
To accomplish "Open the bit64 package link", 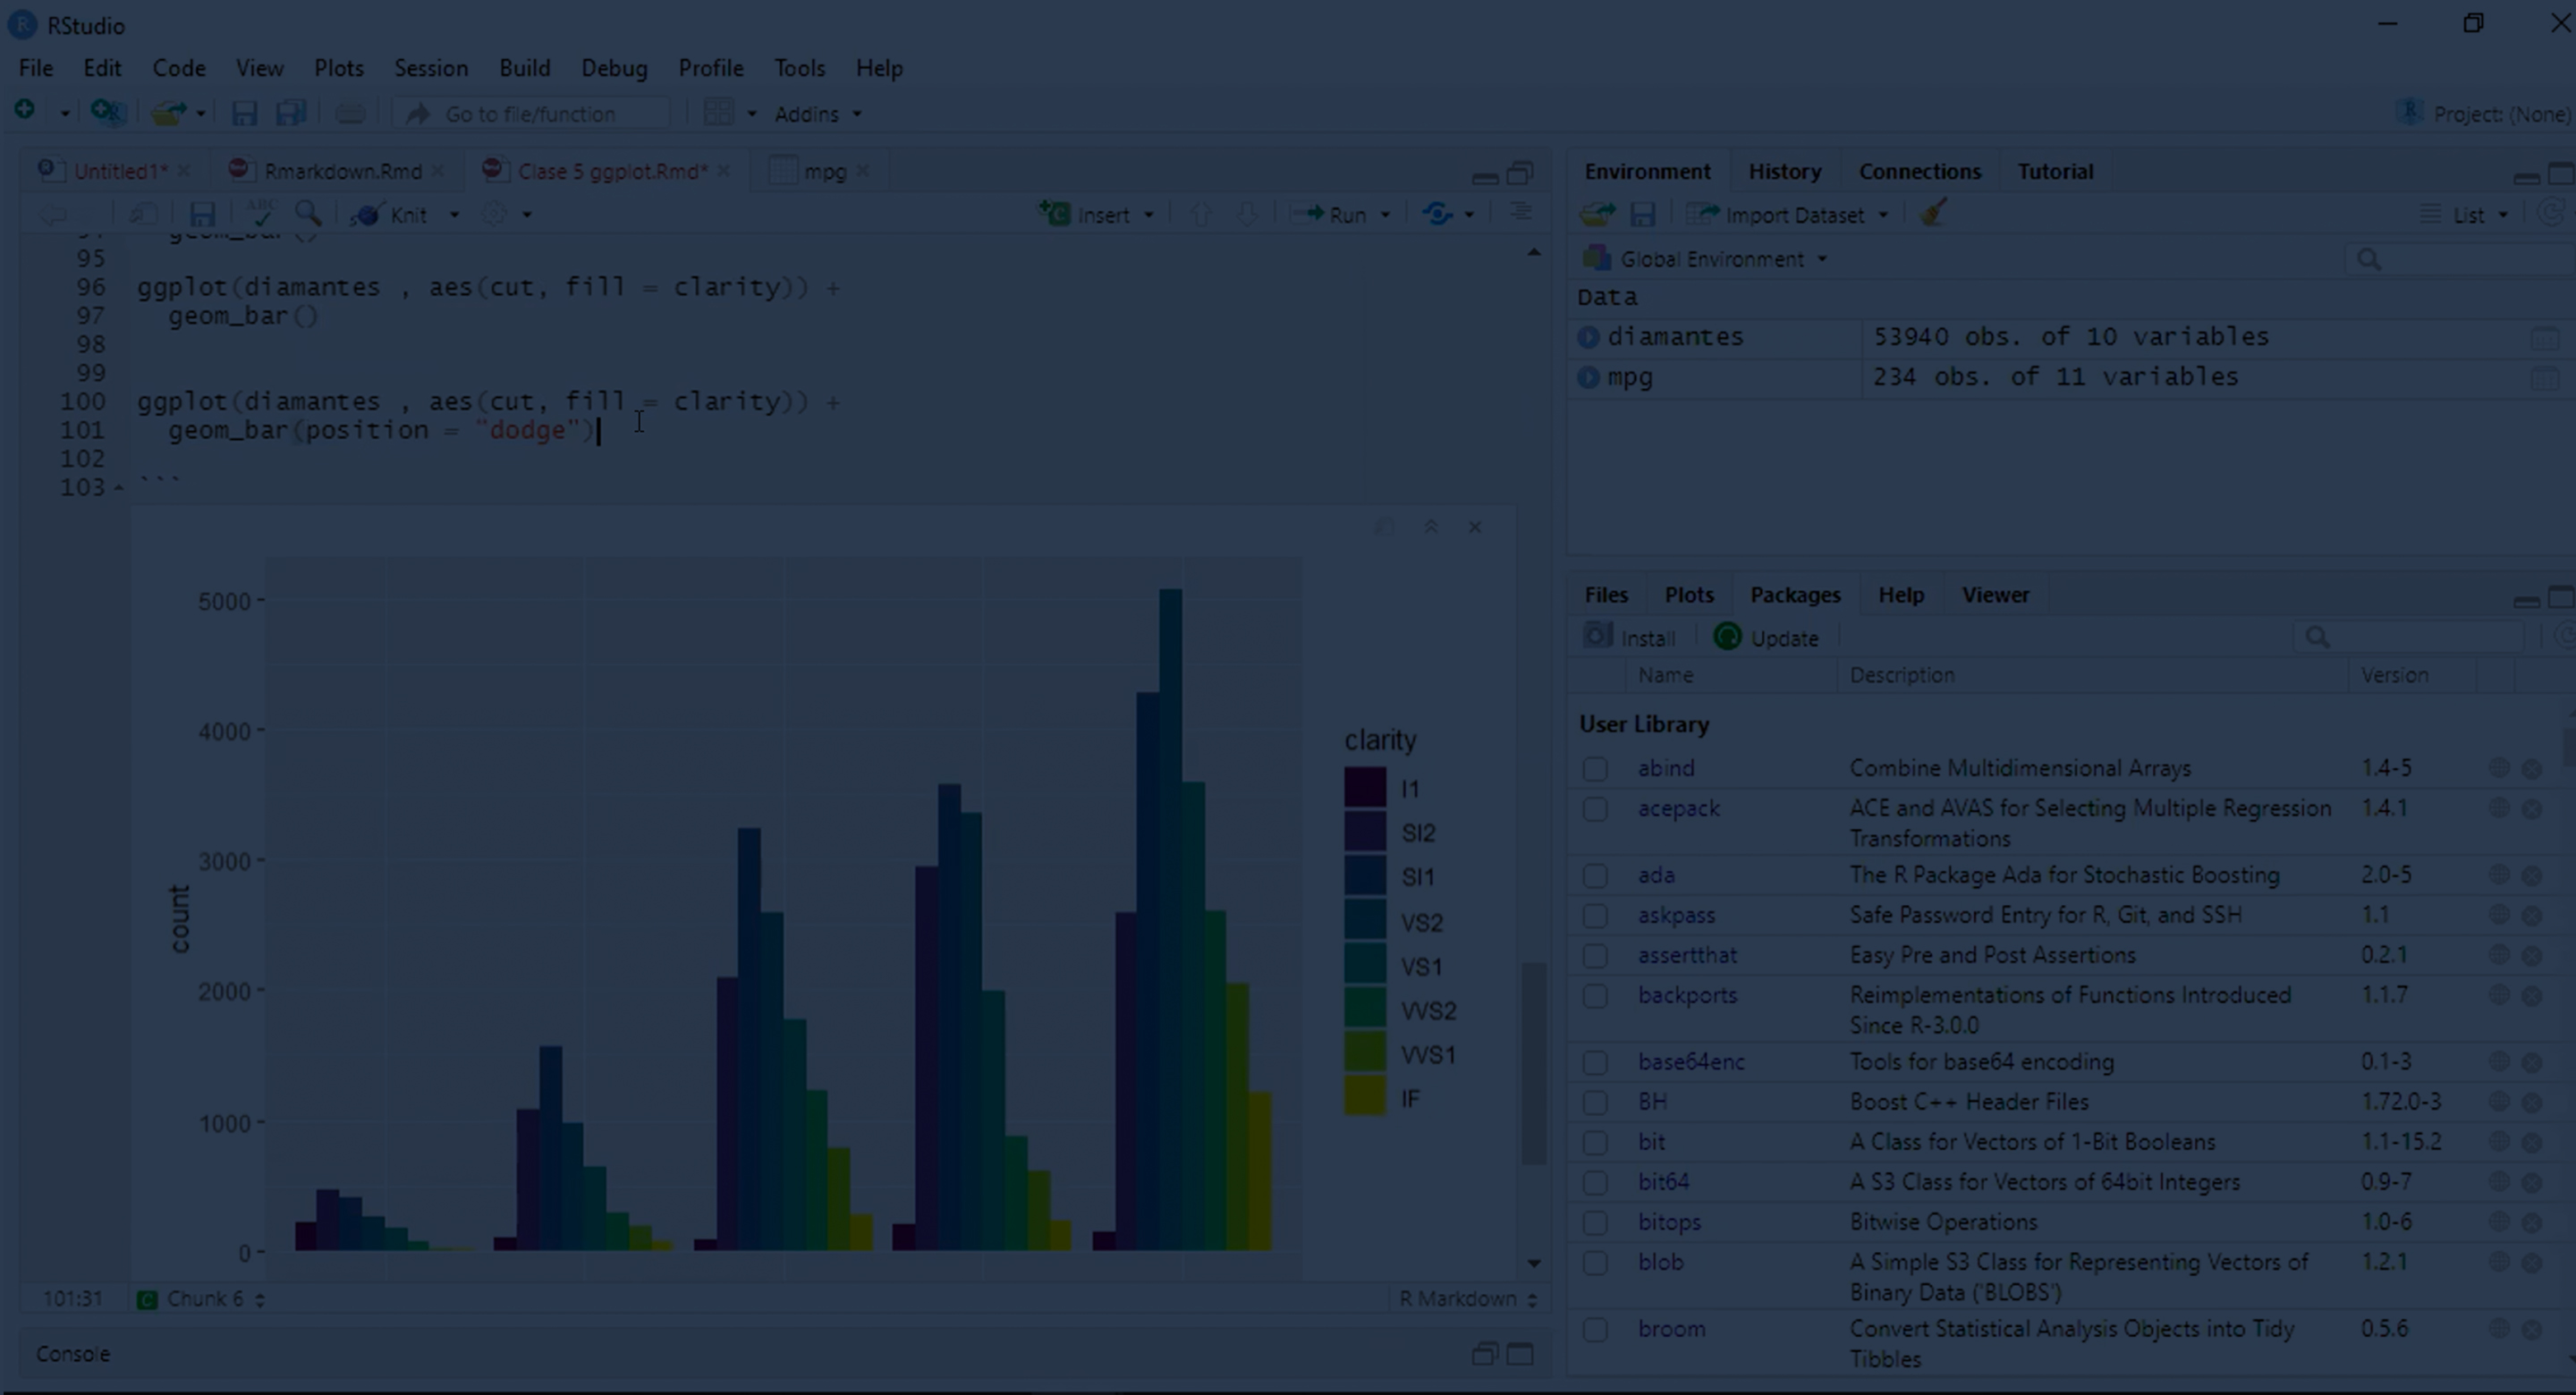I will point(1663,1182).
